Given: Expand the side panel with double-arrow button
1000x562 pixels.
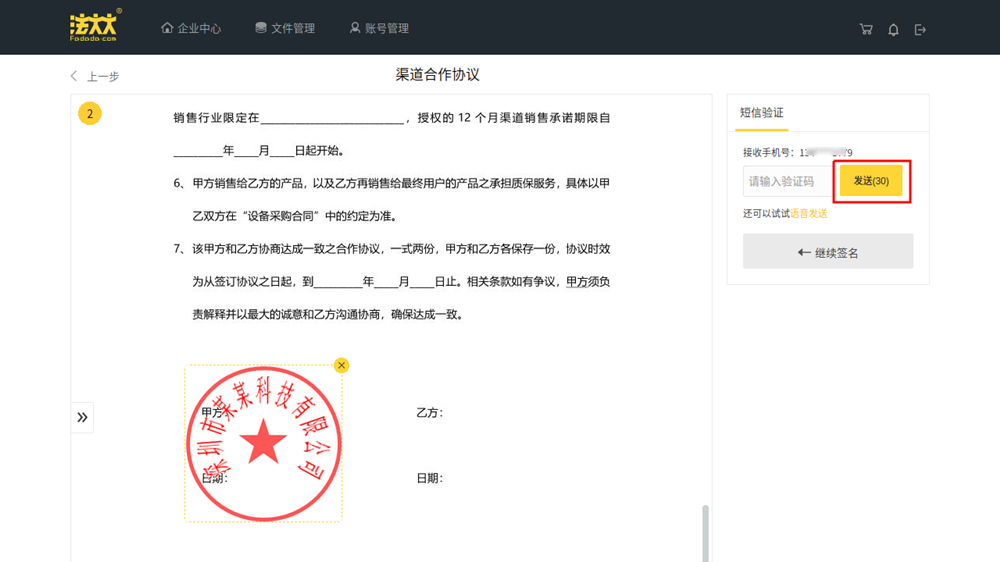Looking at the screenshot, I should click(82, 417).
